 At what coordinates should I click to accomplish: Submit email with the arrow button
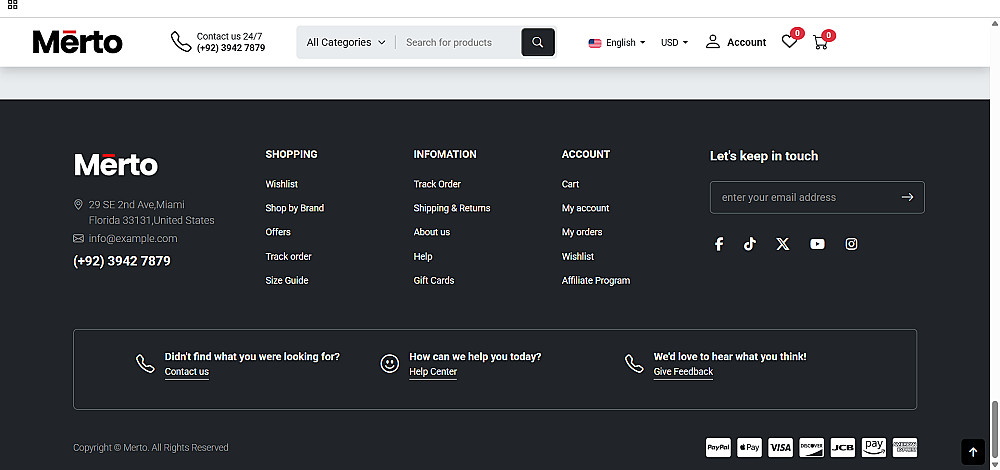[907, 197]
